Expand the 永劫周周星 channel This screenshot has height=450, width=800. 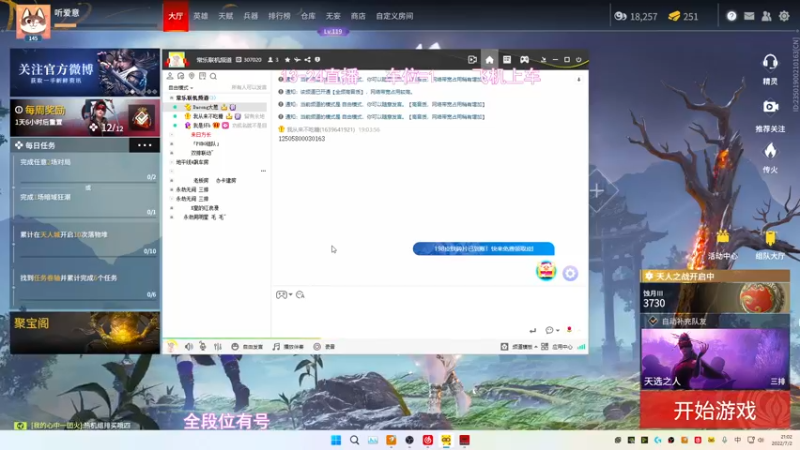(x=171, y=217)
